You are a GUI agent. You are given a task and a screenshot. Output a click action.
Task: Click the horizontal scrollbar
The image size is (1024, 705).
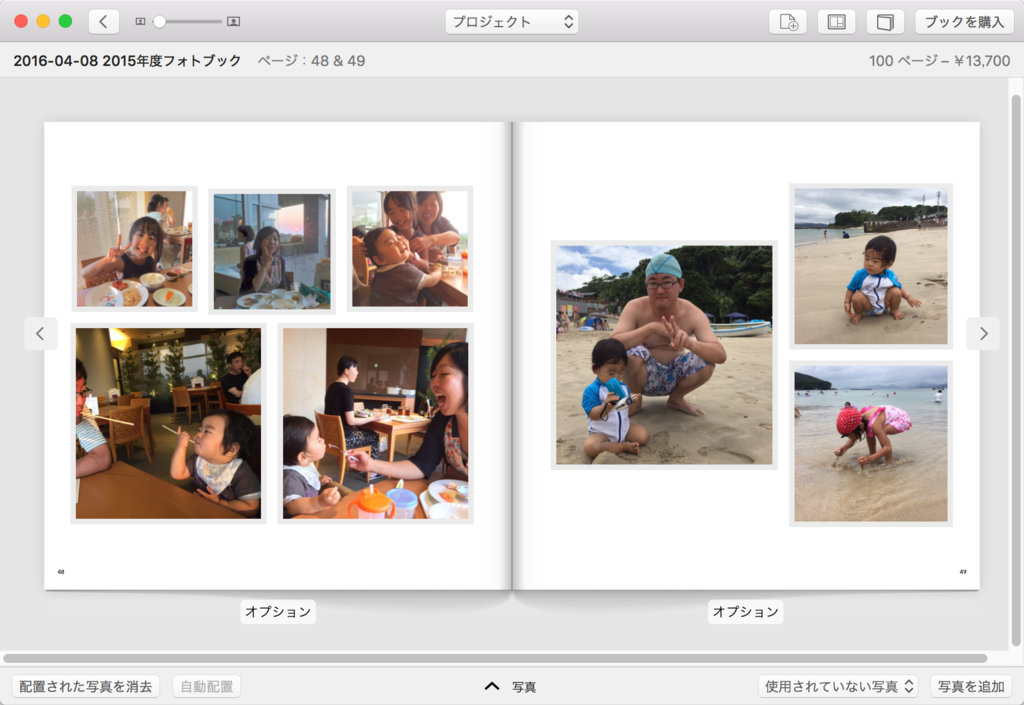point(495,658)
